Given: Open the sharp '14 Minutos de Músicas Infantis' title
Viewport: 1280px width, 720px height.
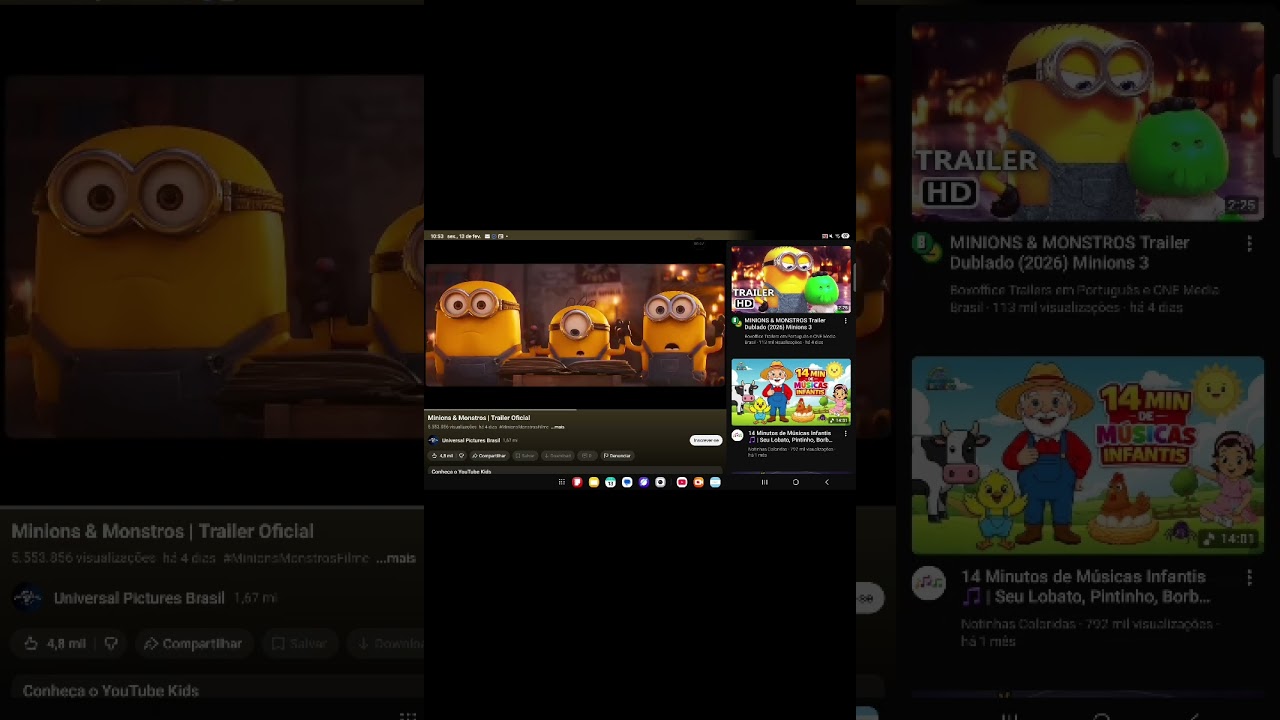Looking at the screenshot, I should [791, 436].
